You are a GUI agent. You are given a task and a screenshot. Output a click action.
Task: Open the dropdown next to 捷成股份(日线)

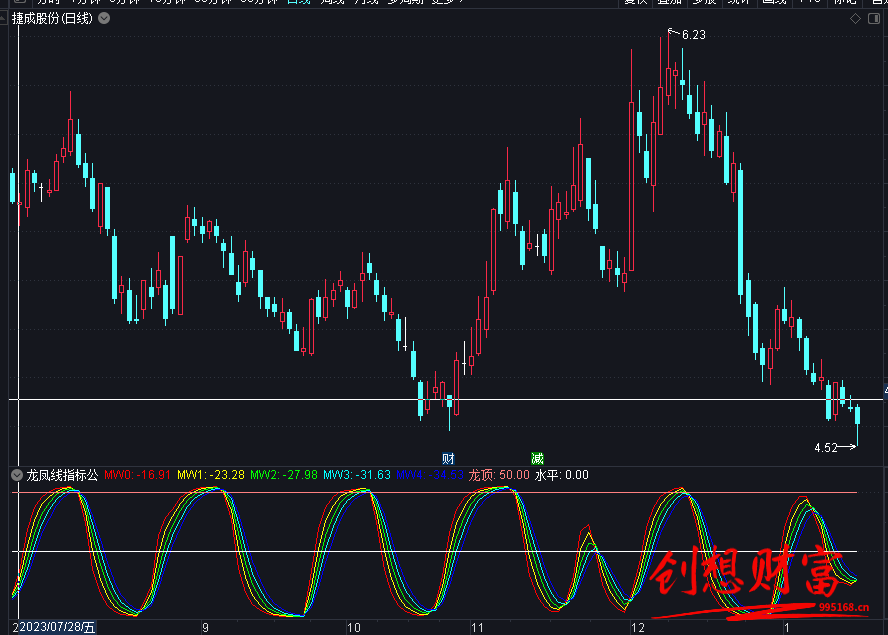tap(104, 19)
